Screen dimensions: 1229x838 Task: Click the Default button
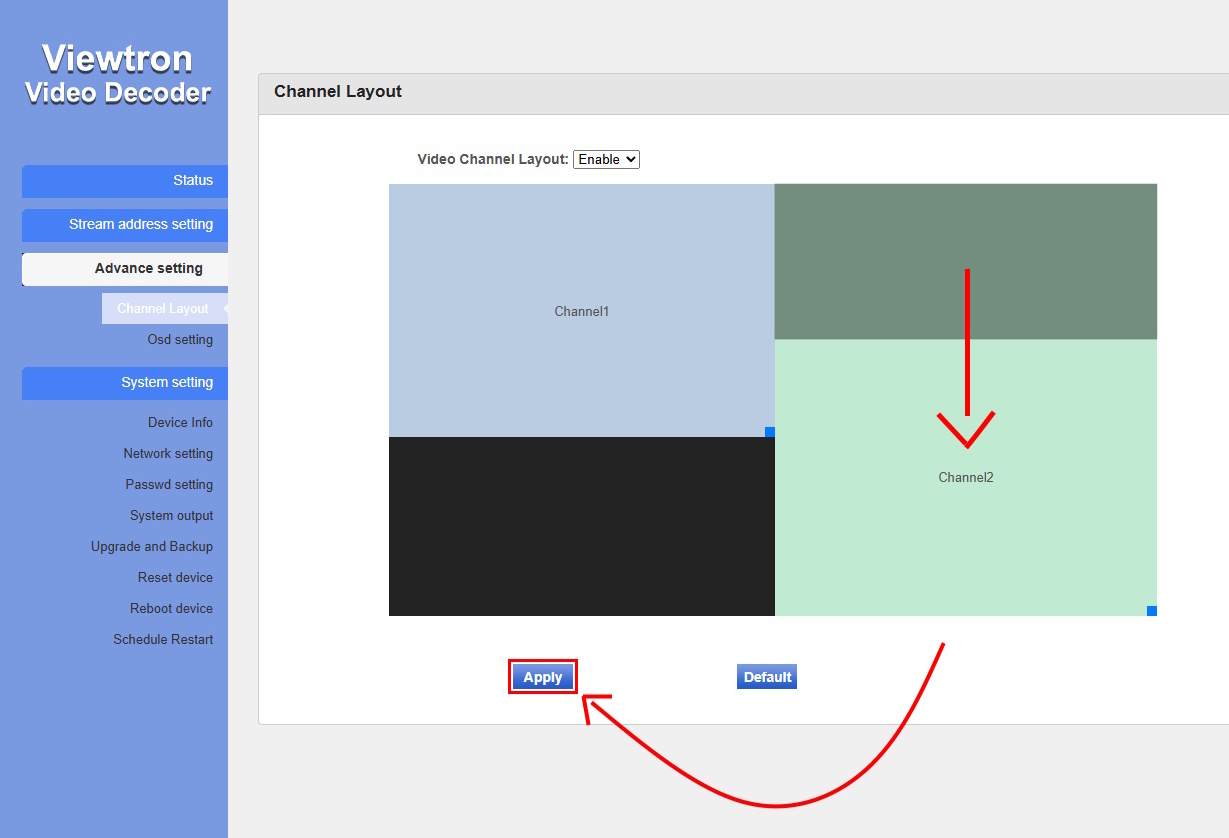pos(767,677)
